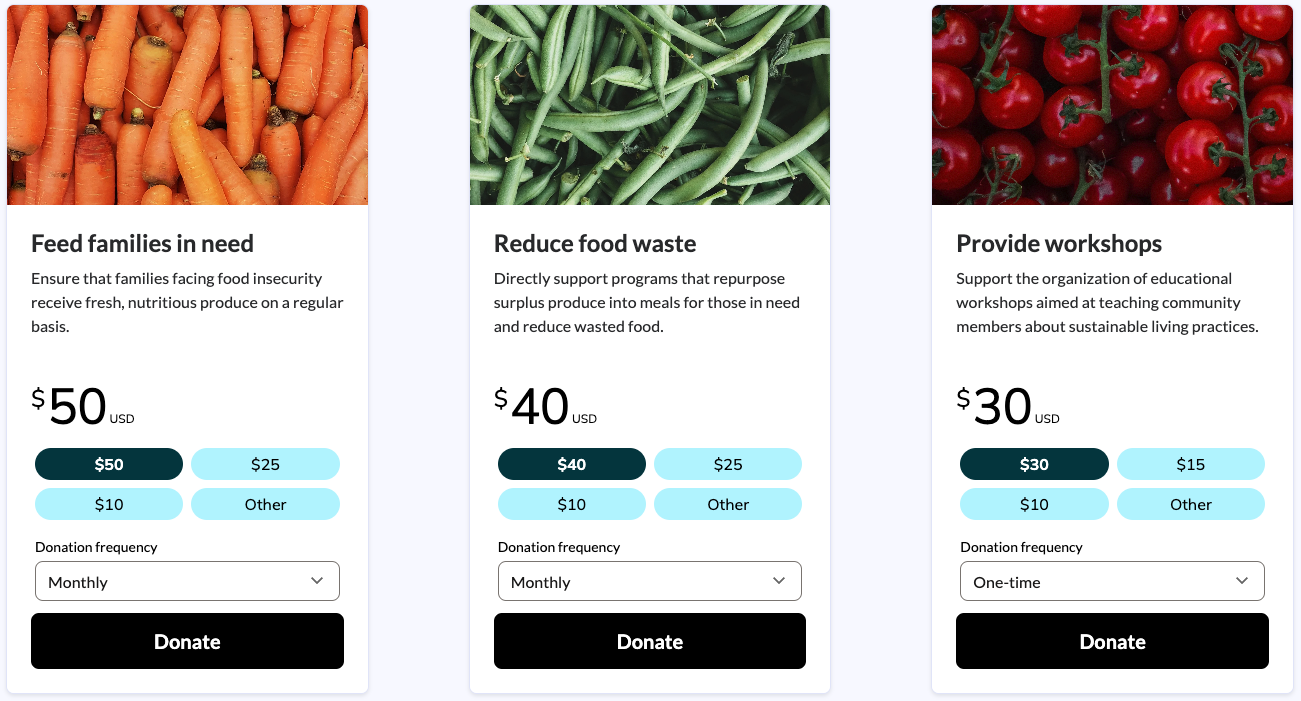Select the highlighted $50 donation amount
The height and width of the screenshot is (701, 1301).
click(109, 464)
